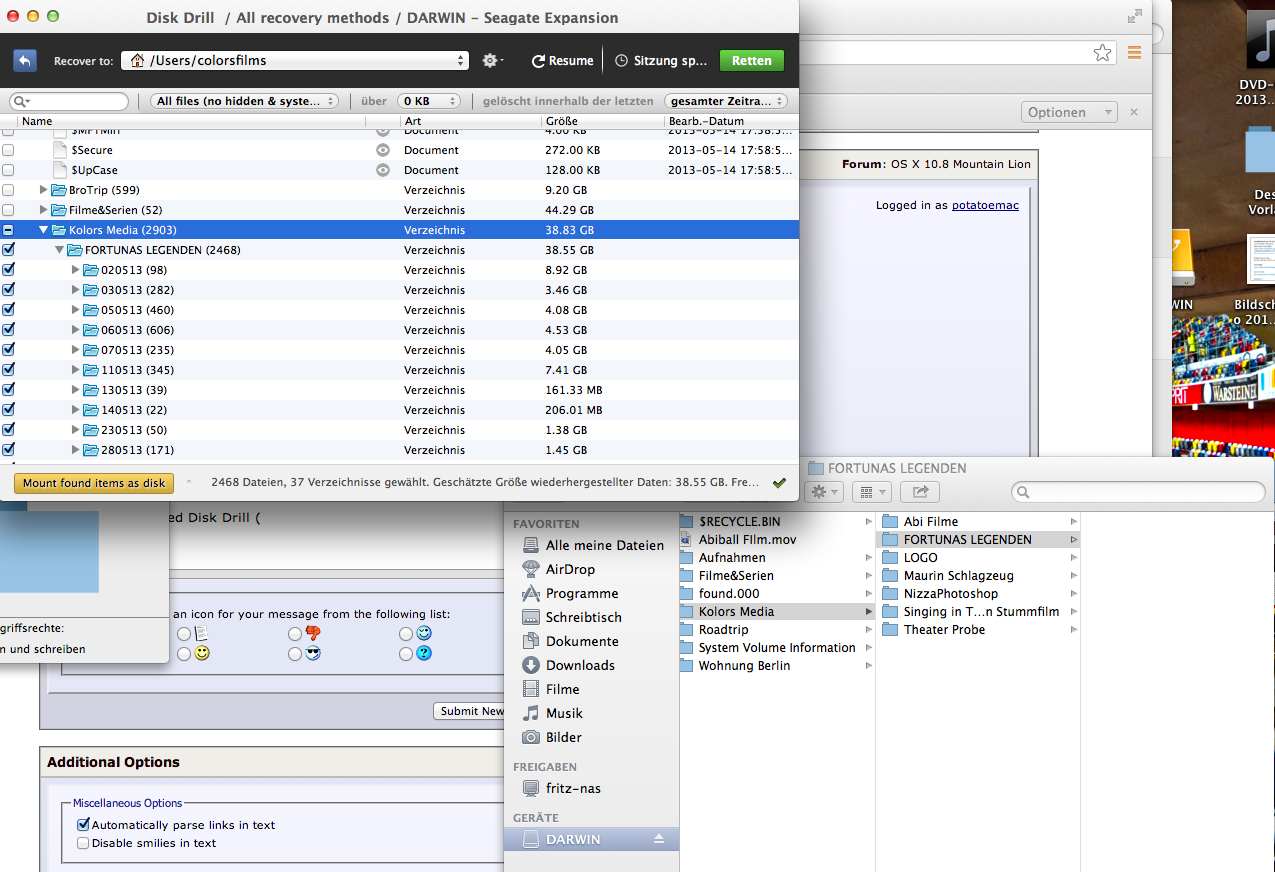Image resolution: width=1275 pixels, height=872 pixels.
Task: Expand the Filme&Serien folder in Disk Drill
Action: (x=43, y=210)
